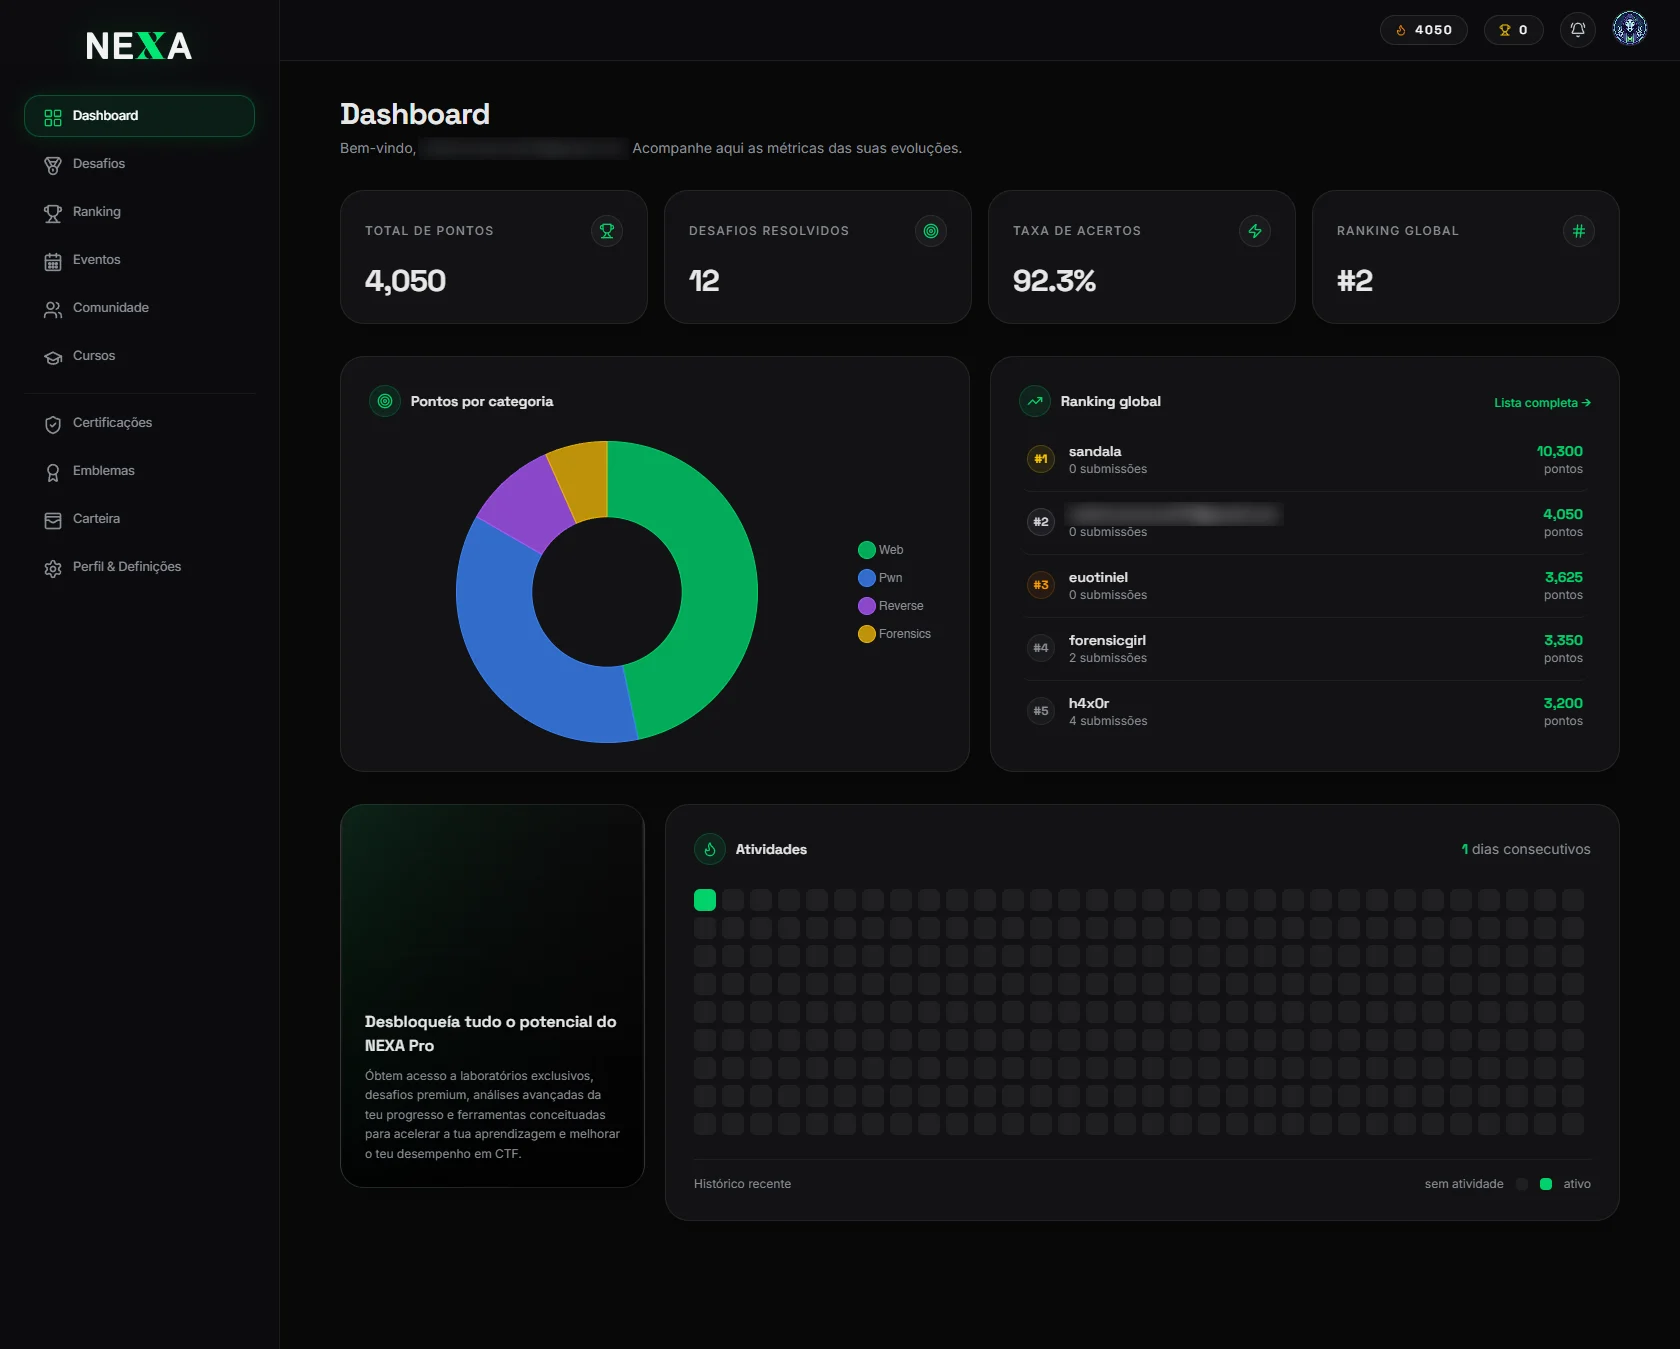Click the #1 rank badge for sandala
The width and height of the screenshot is (1680, 1349).
[x=1041, y=459]
